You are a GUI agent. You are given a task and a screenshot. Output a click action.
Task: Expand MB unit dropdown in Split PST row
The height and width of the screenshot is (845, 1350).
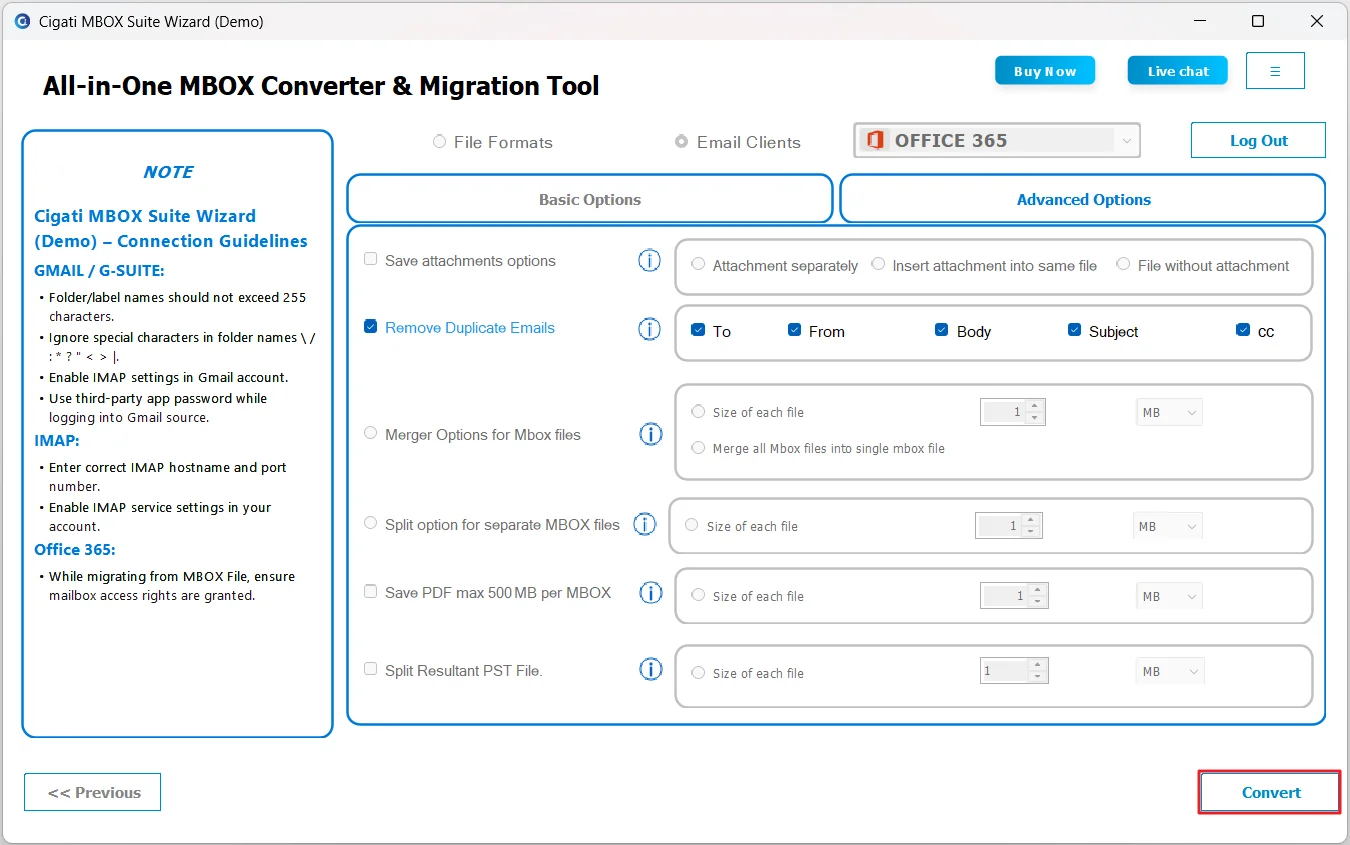[x=1170, y=671]
